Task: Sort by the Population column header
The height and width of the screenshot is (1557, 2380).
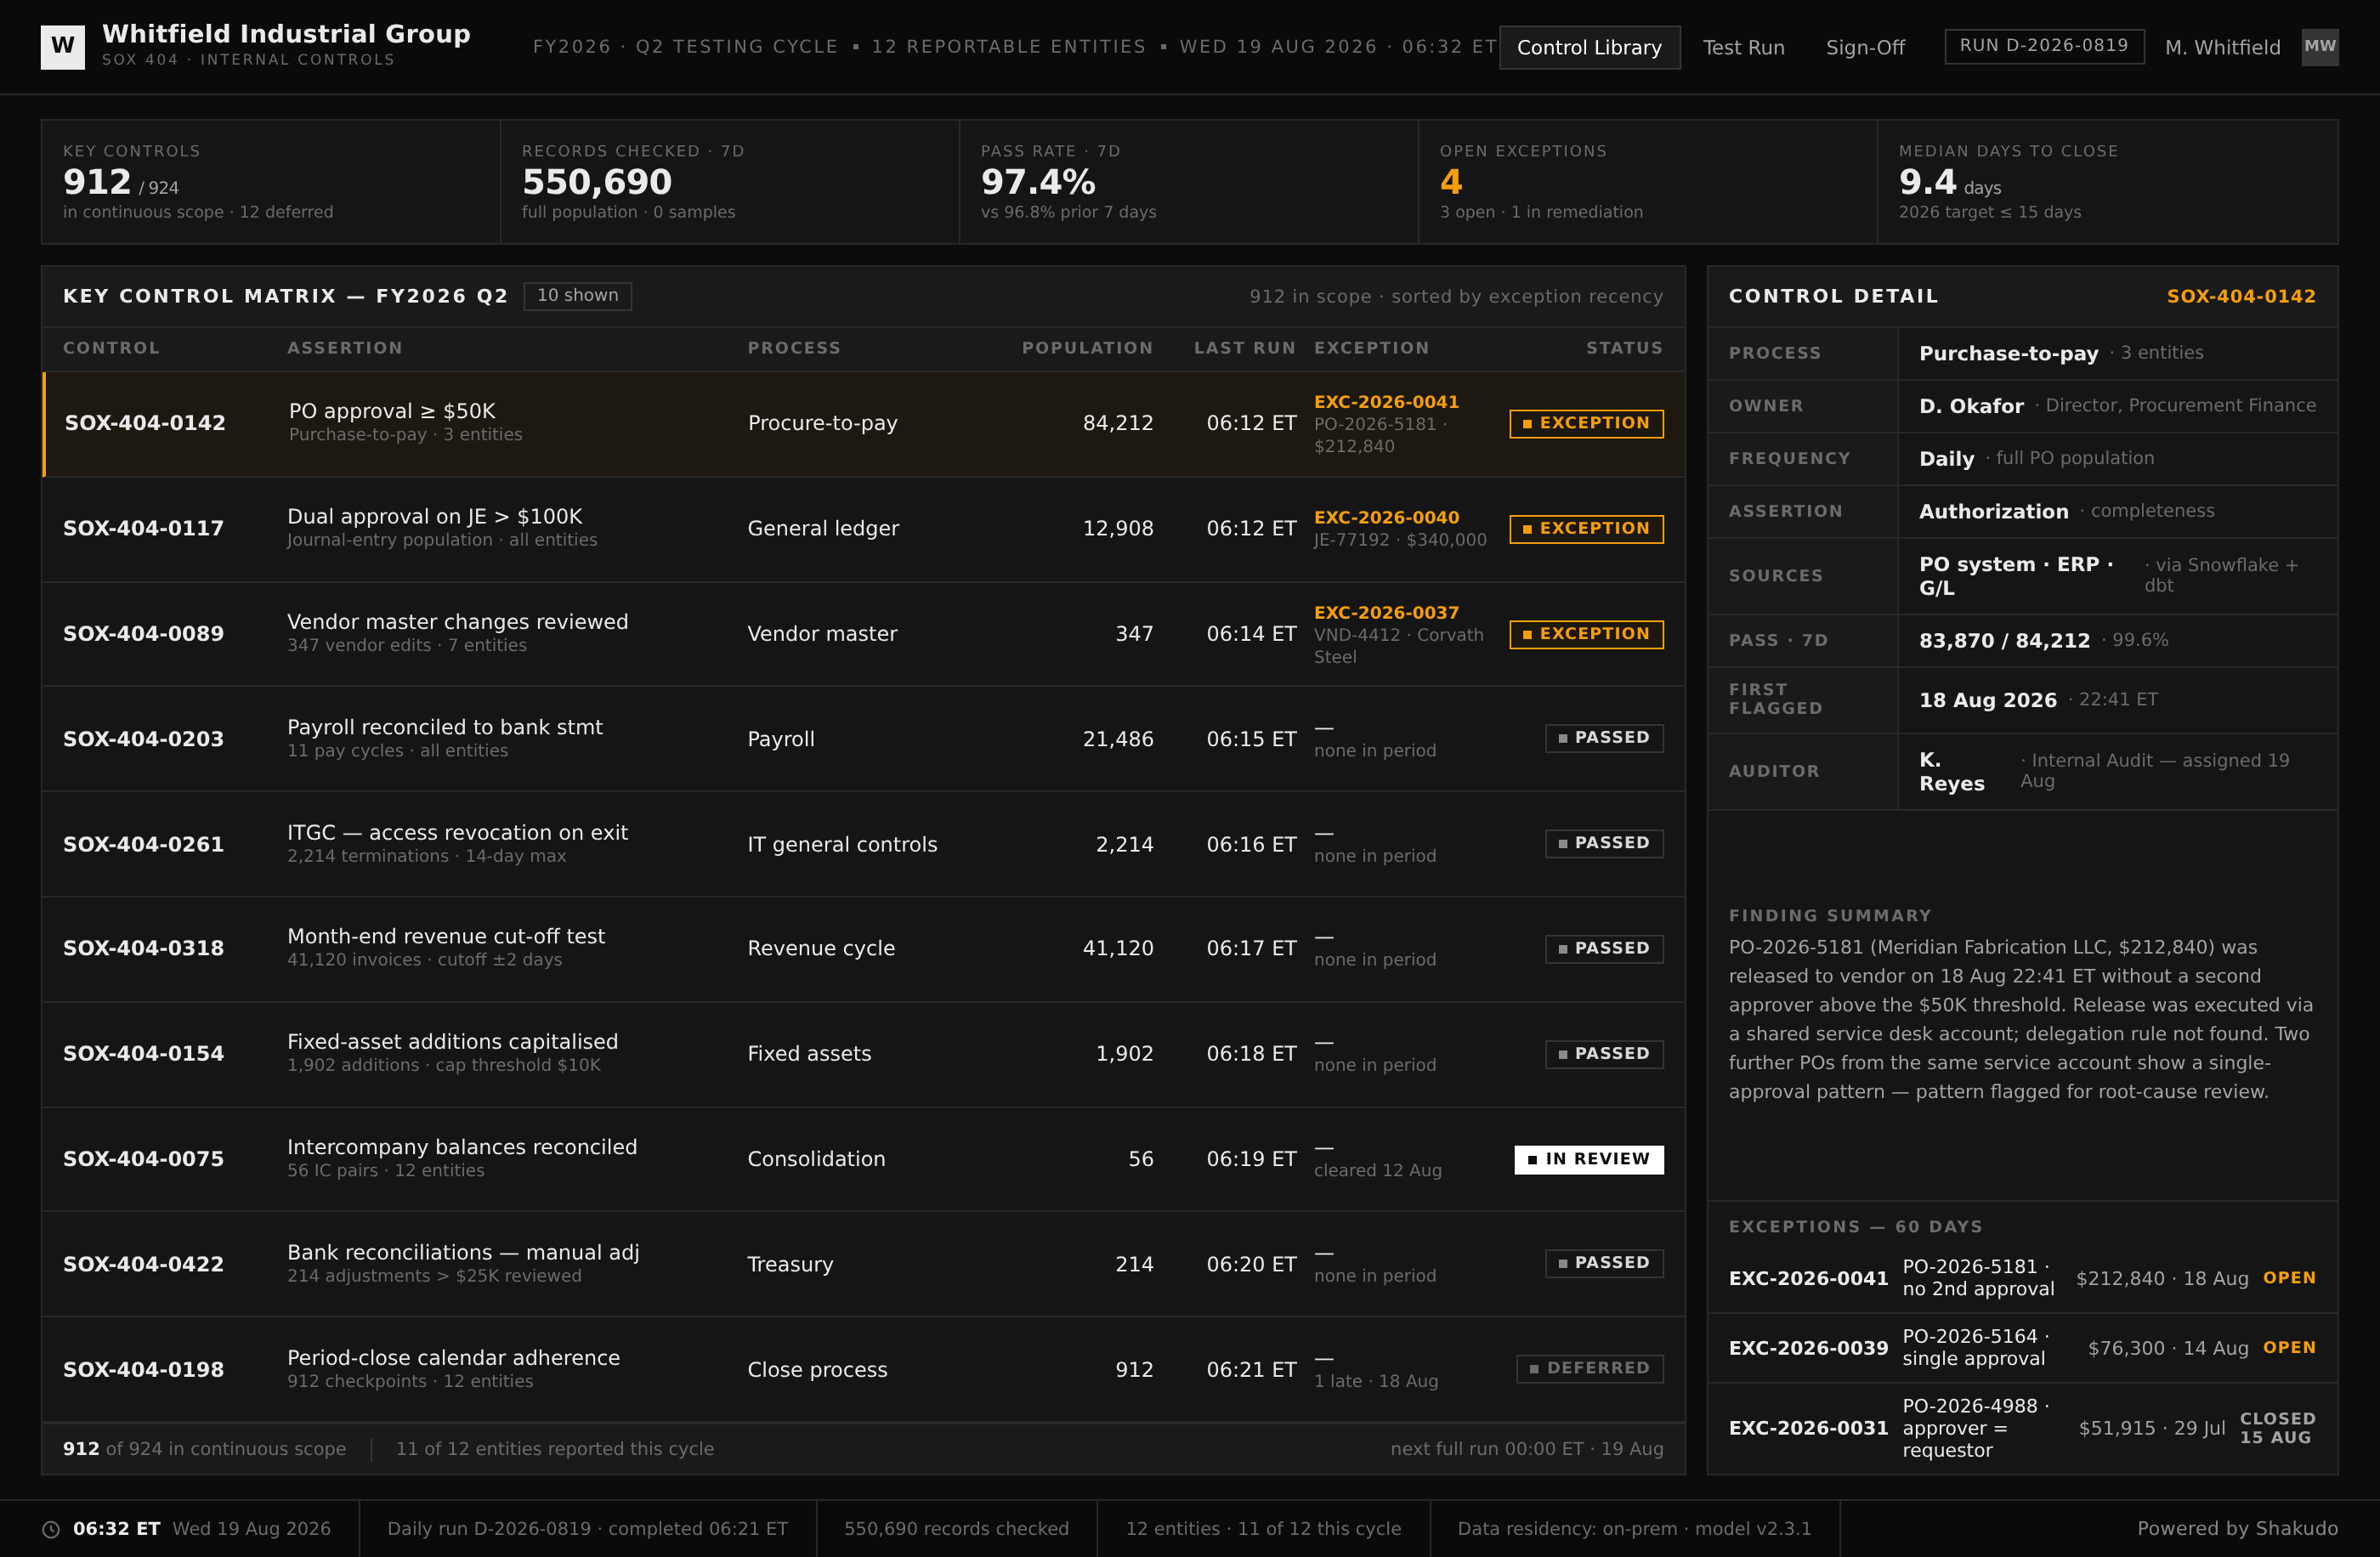Action: click(x=1087, y=348)
